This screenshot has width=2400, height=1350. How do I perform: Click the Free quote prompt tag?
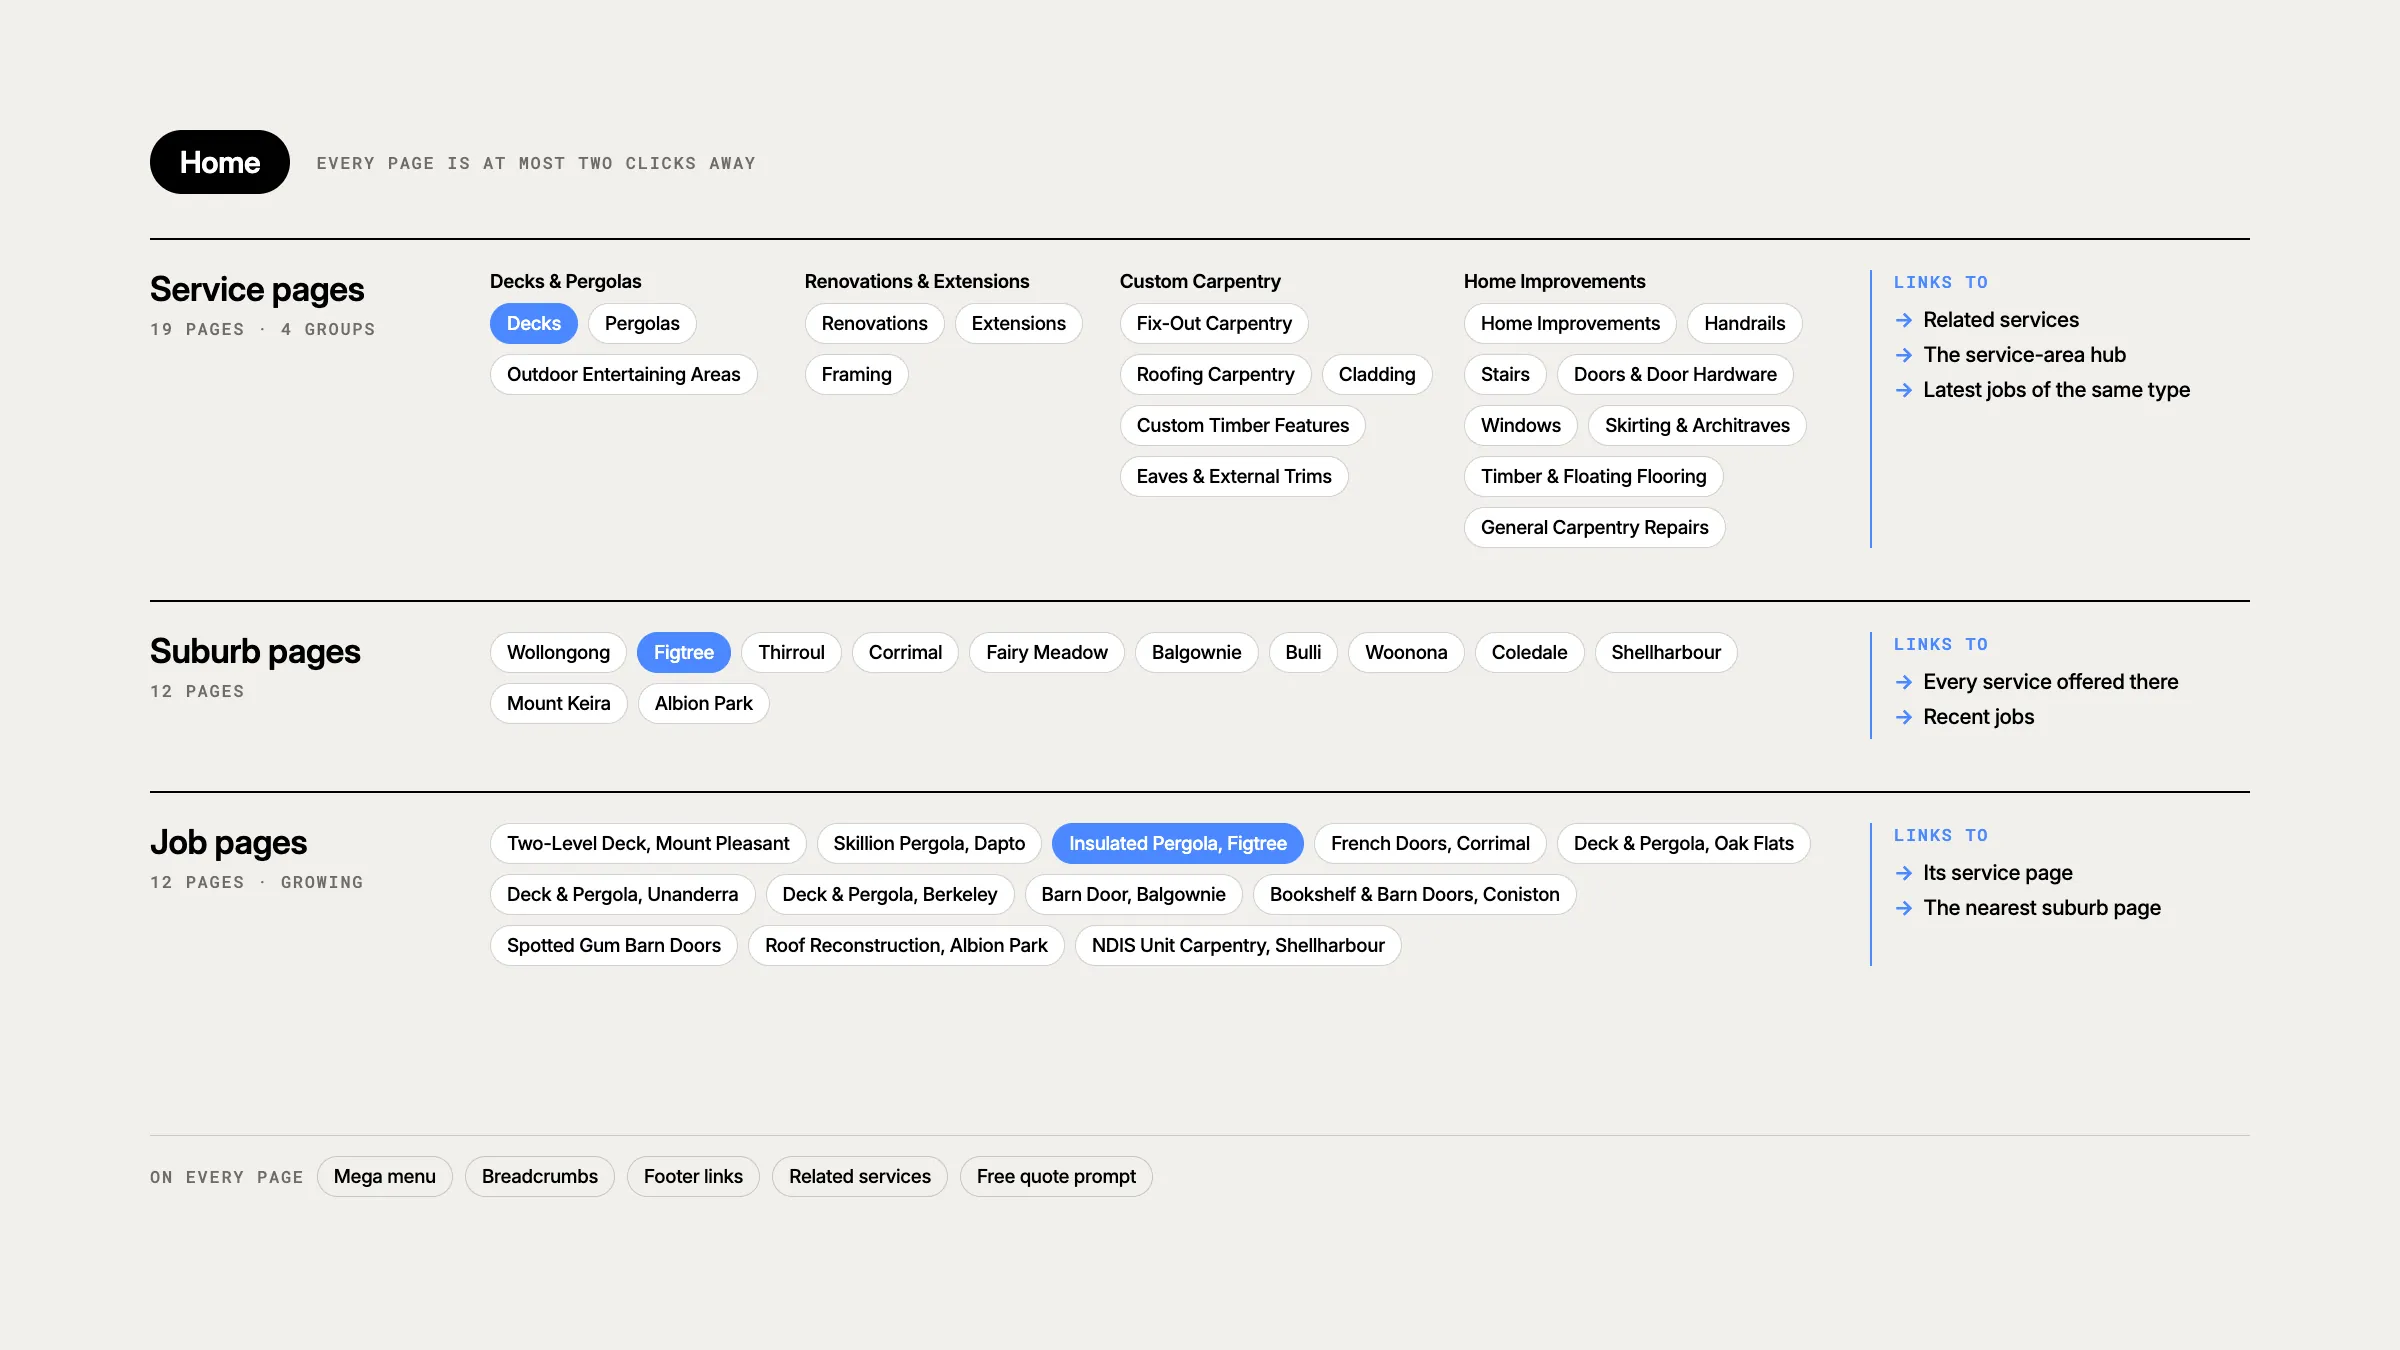1056,1176
